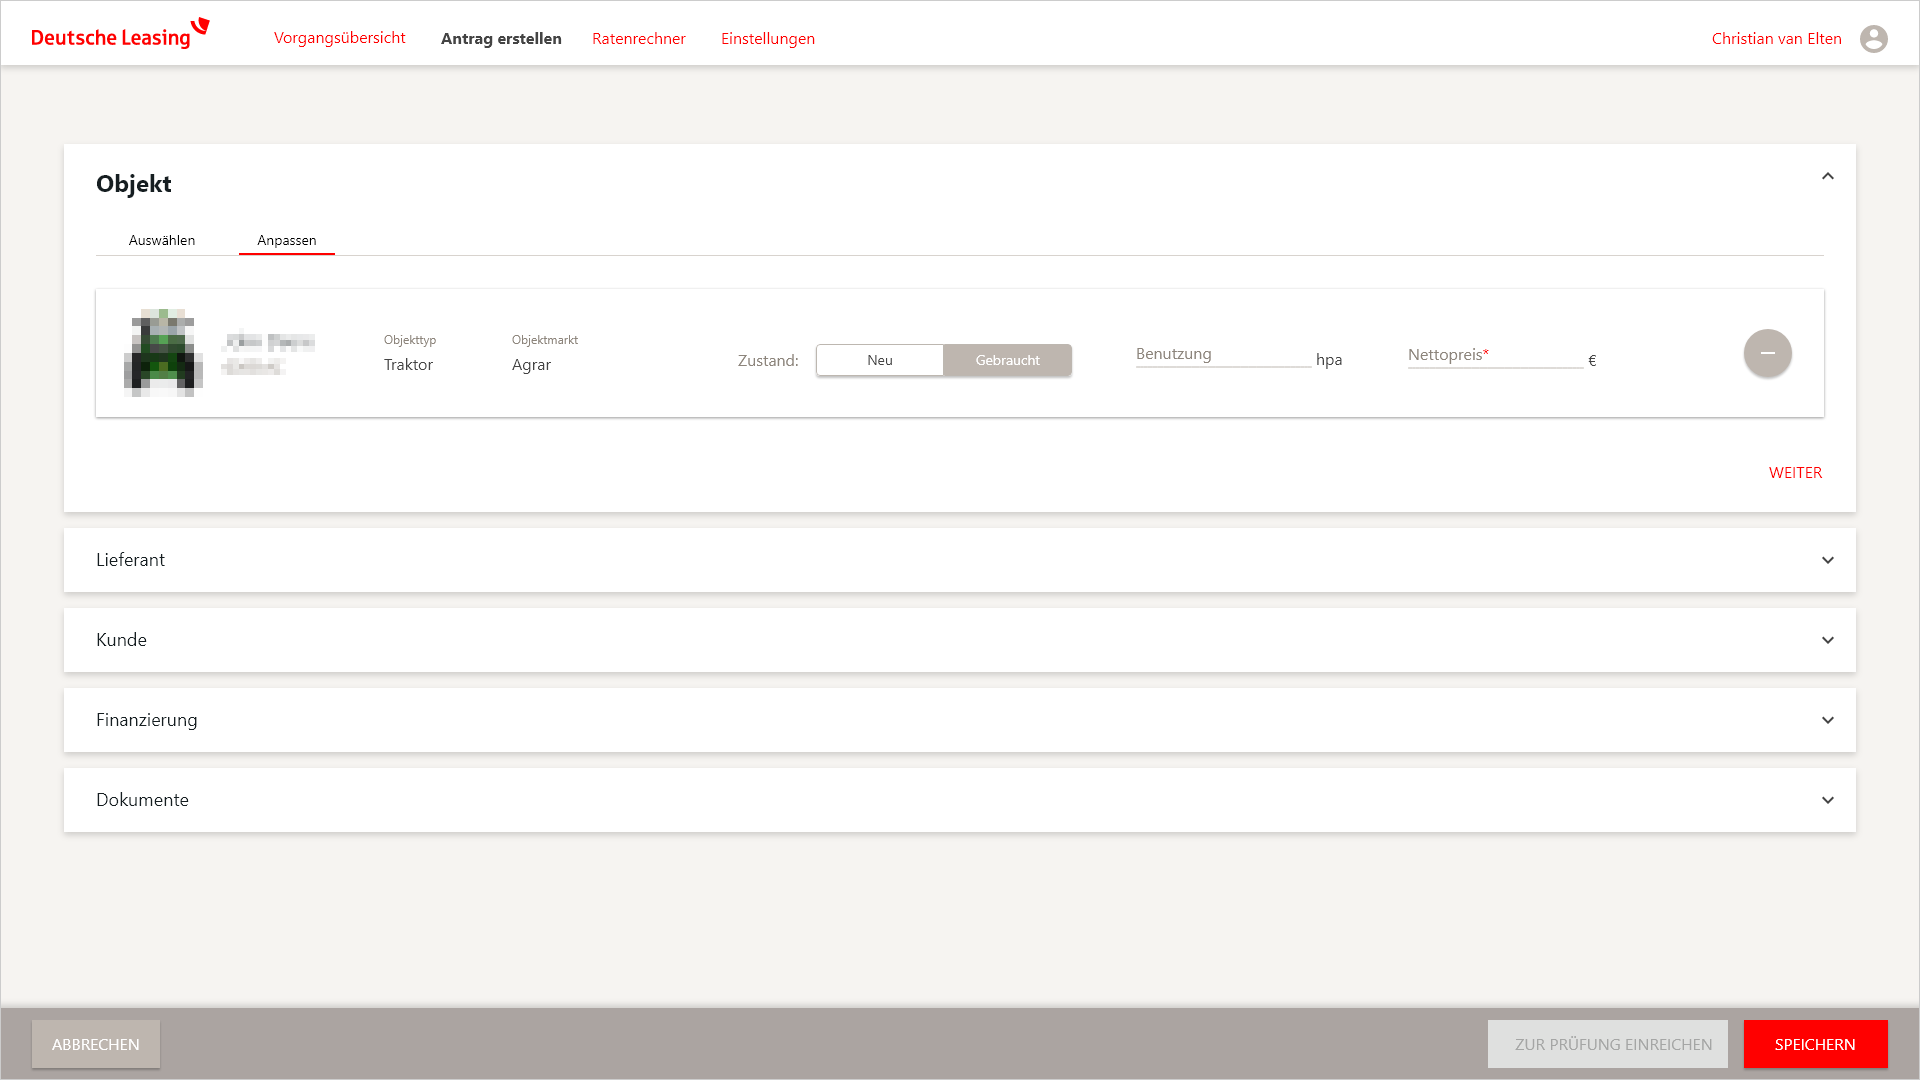Open the user profile avatar icon

(x=1873, y=39)
